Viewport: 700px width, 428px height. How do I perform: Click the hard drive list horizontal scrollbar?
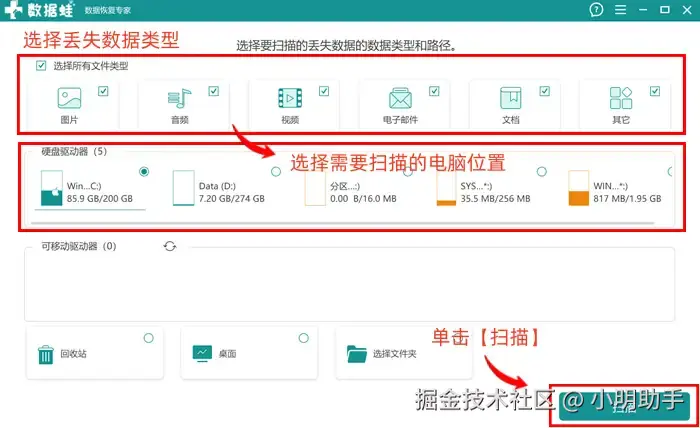click(343, 223)
